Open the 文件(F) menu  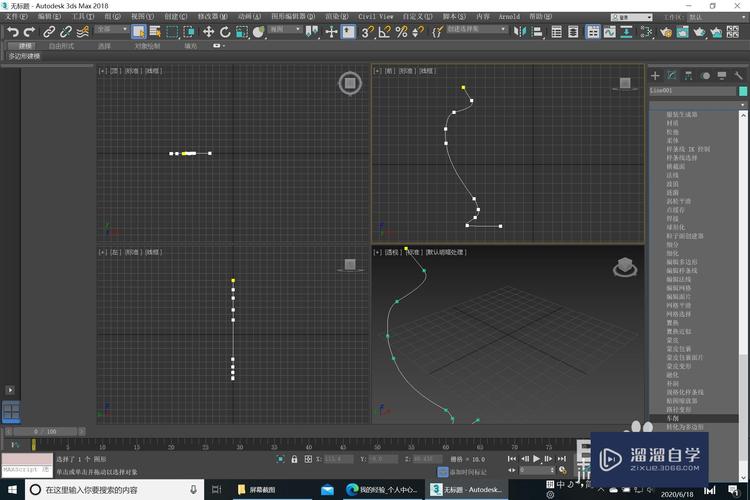[x=17, y=17]
